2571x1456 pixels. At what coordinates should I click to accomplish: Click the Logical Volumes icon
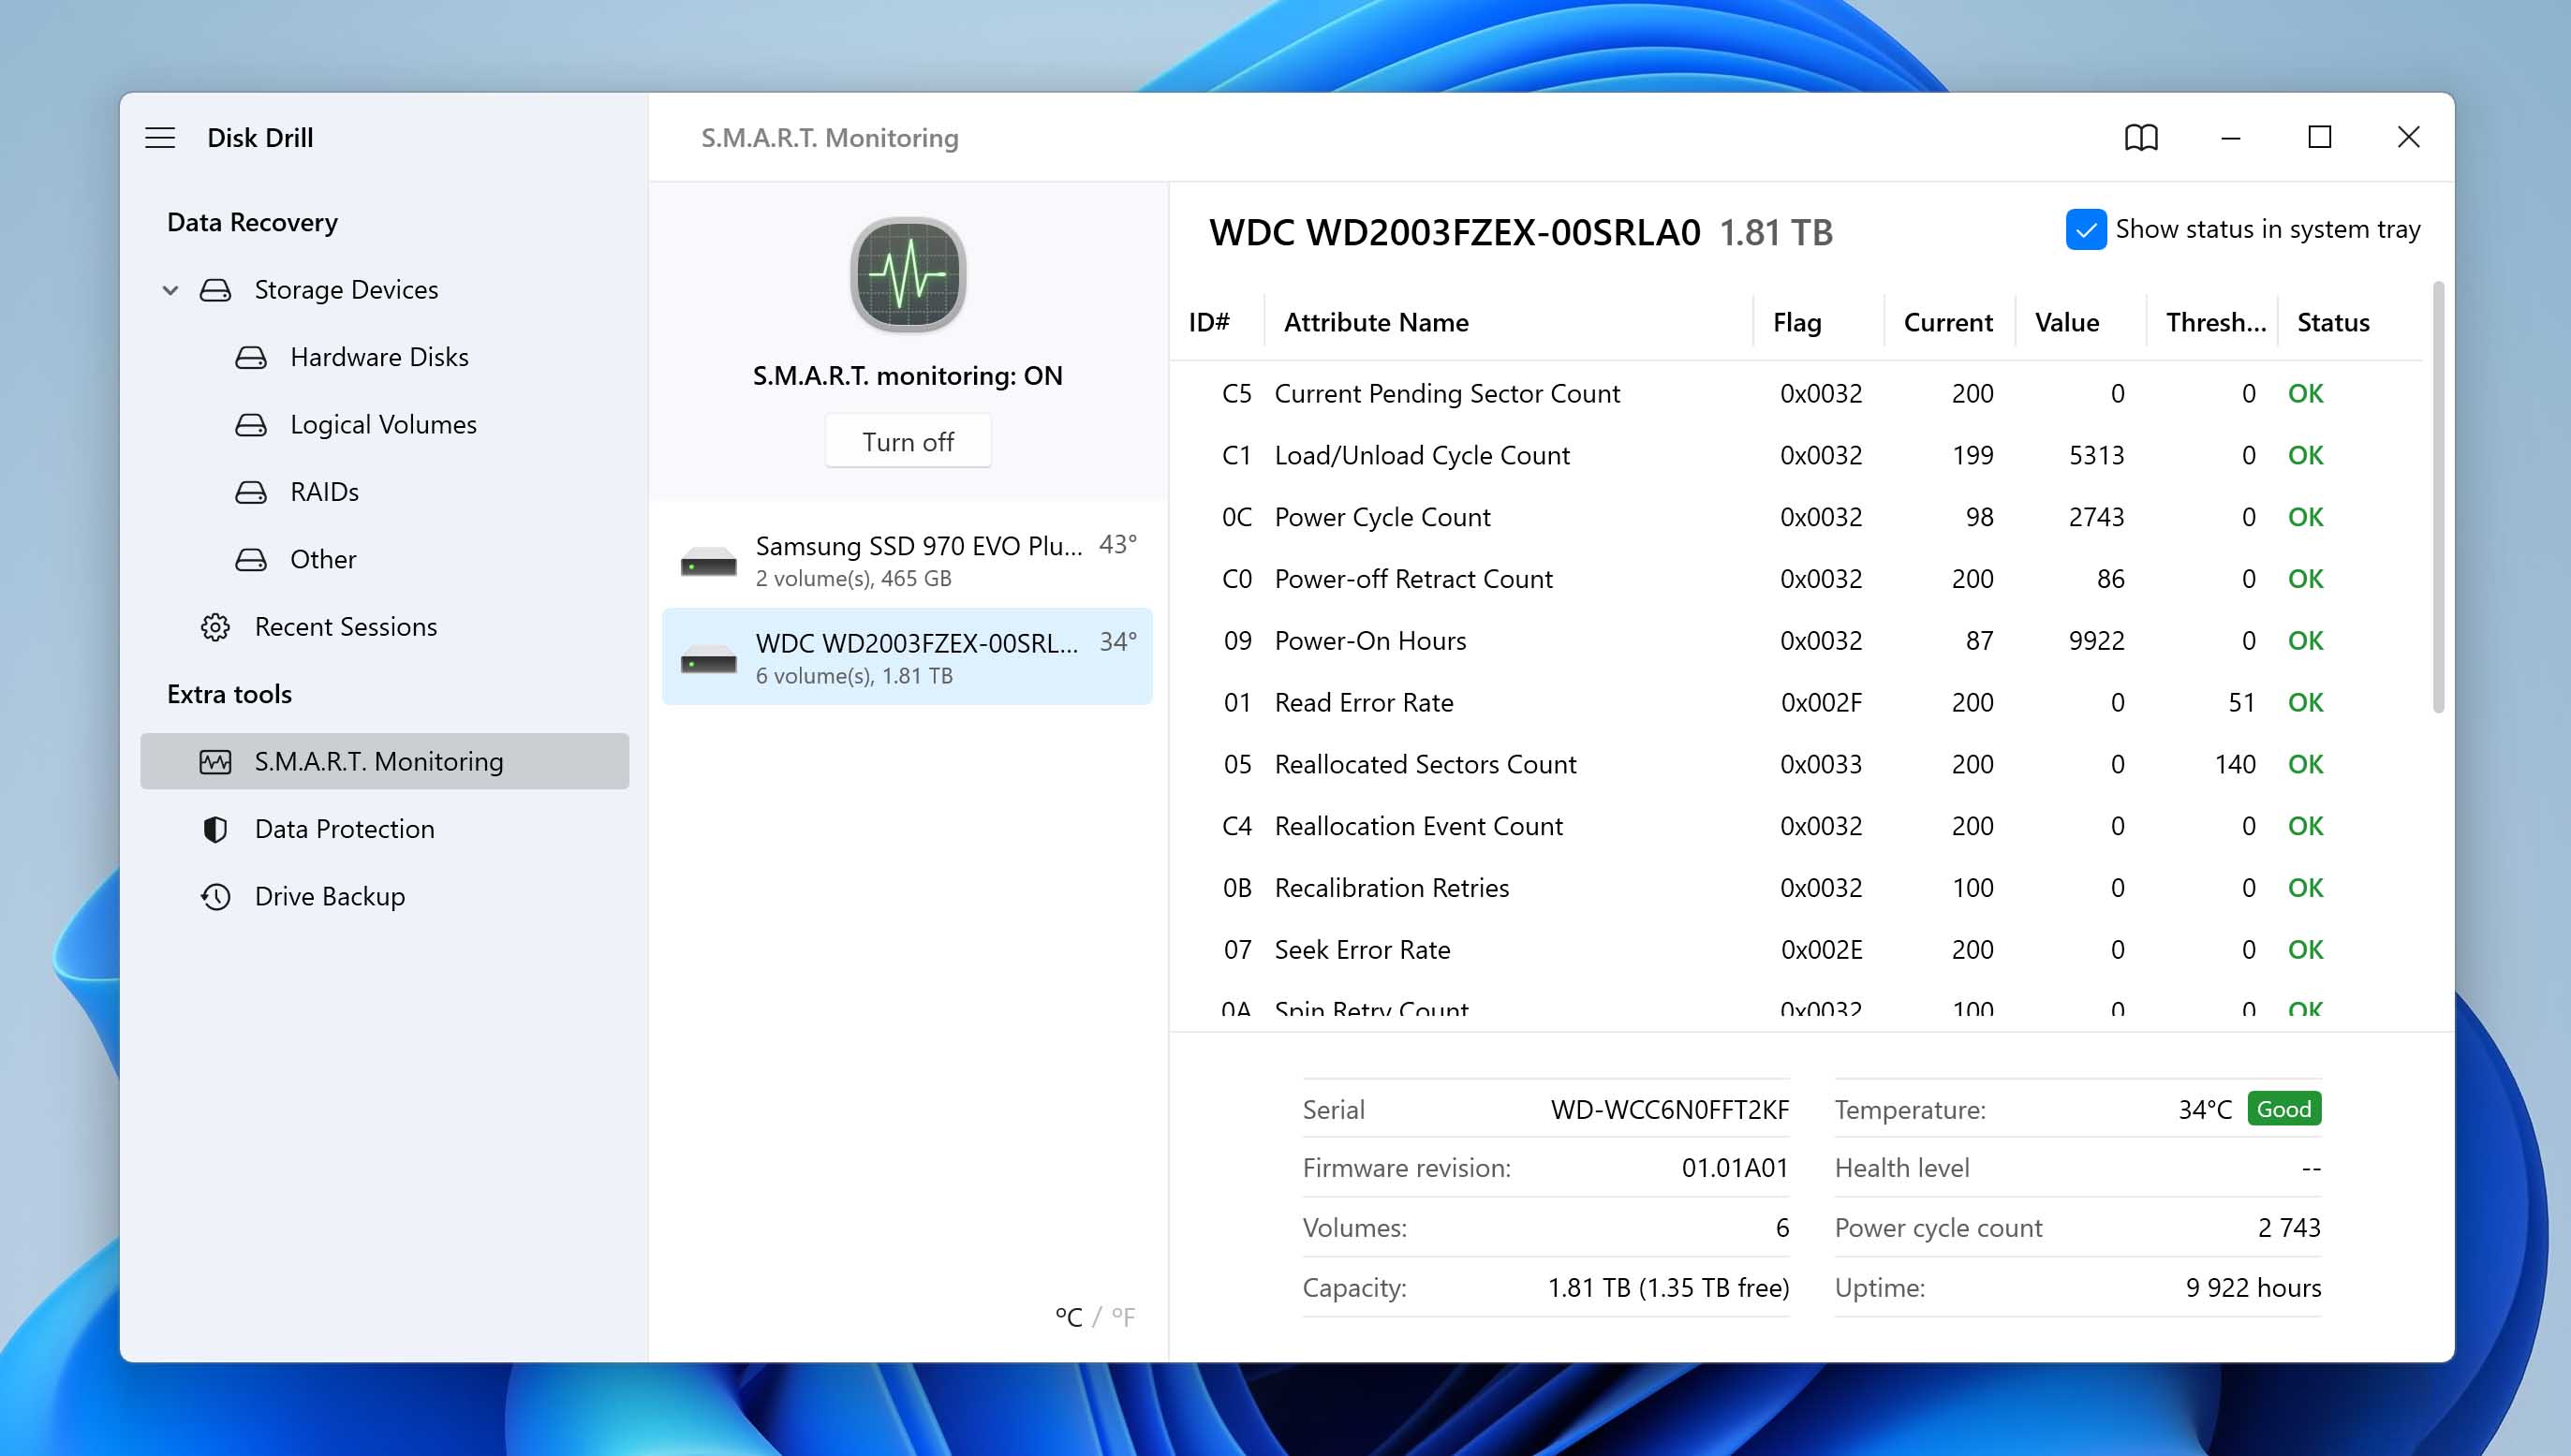[253, 423]
